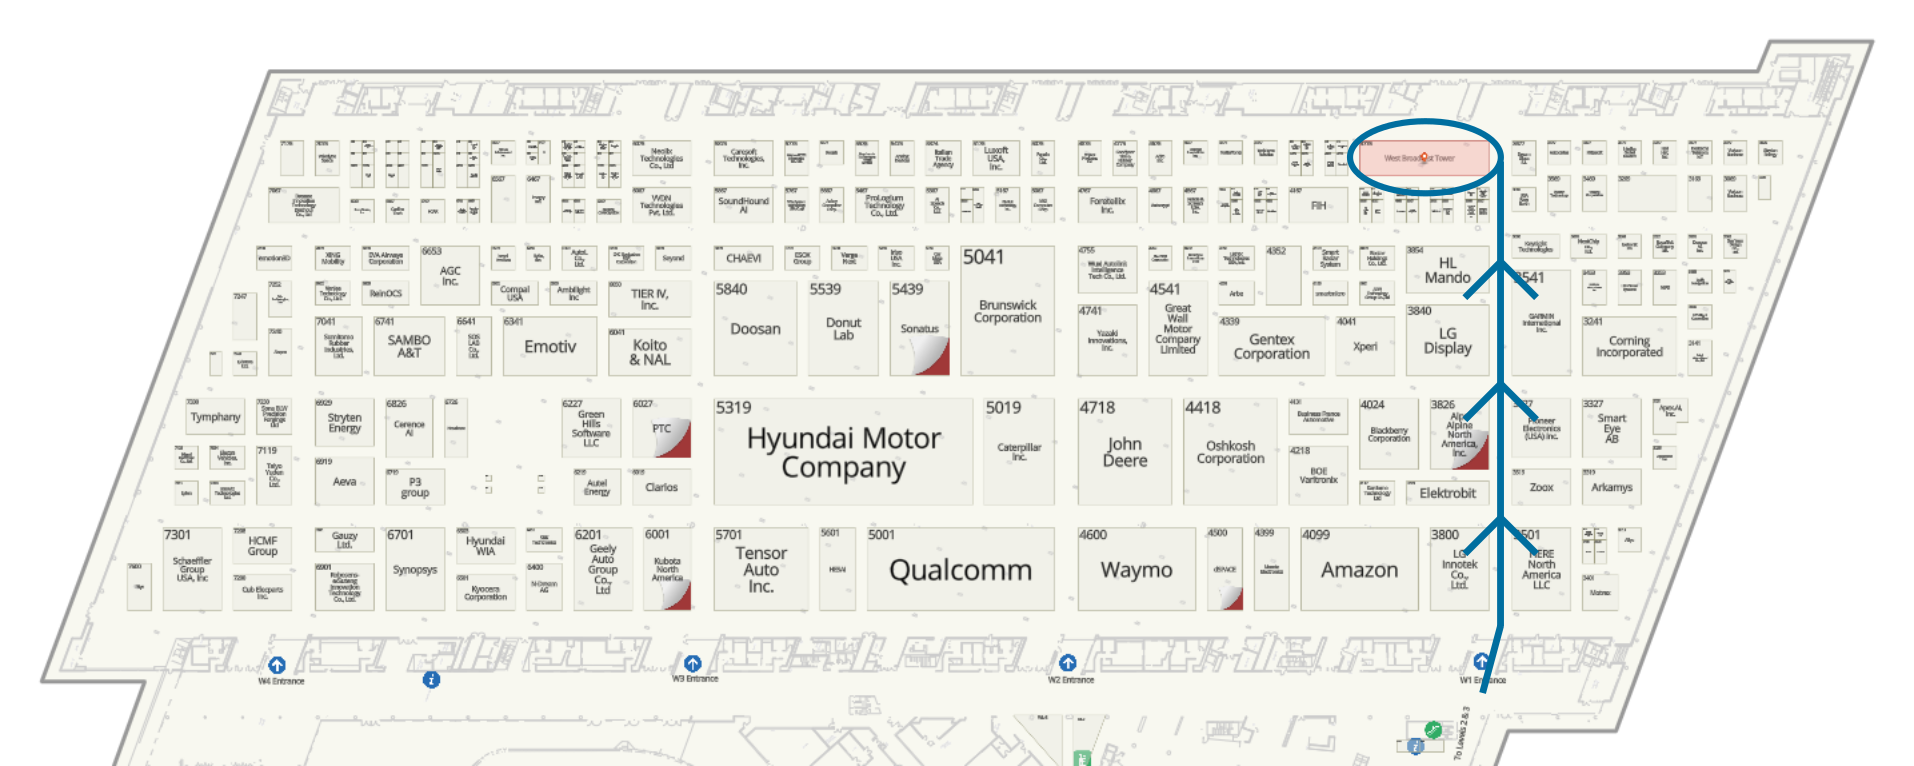Viewport: 1914px width, 766px height.
Task: Select the Compal USA booth
Action: tap(514, 293)
